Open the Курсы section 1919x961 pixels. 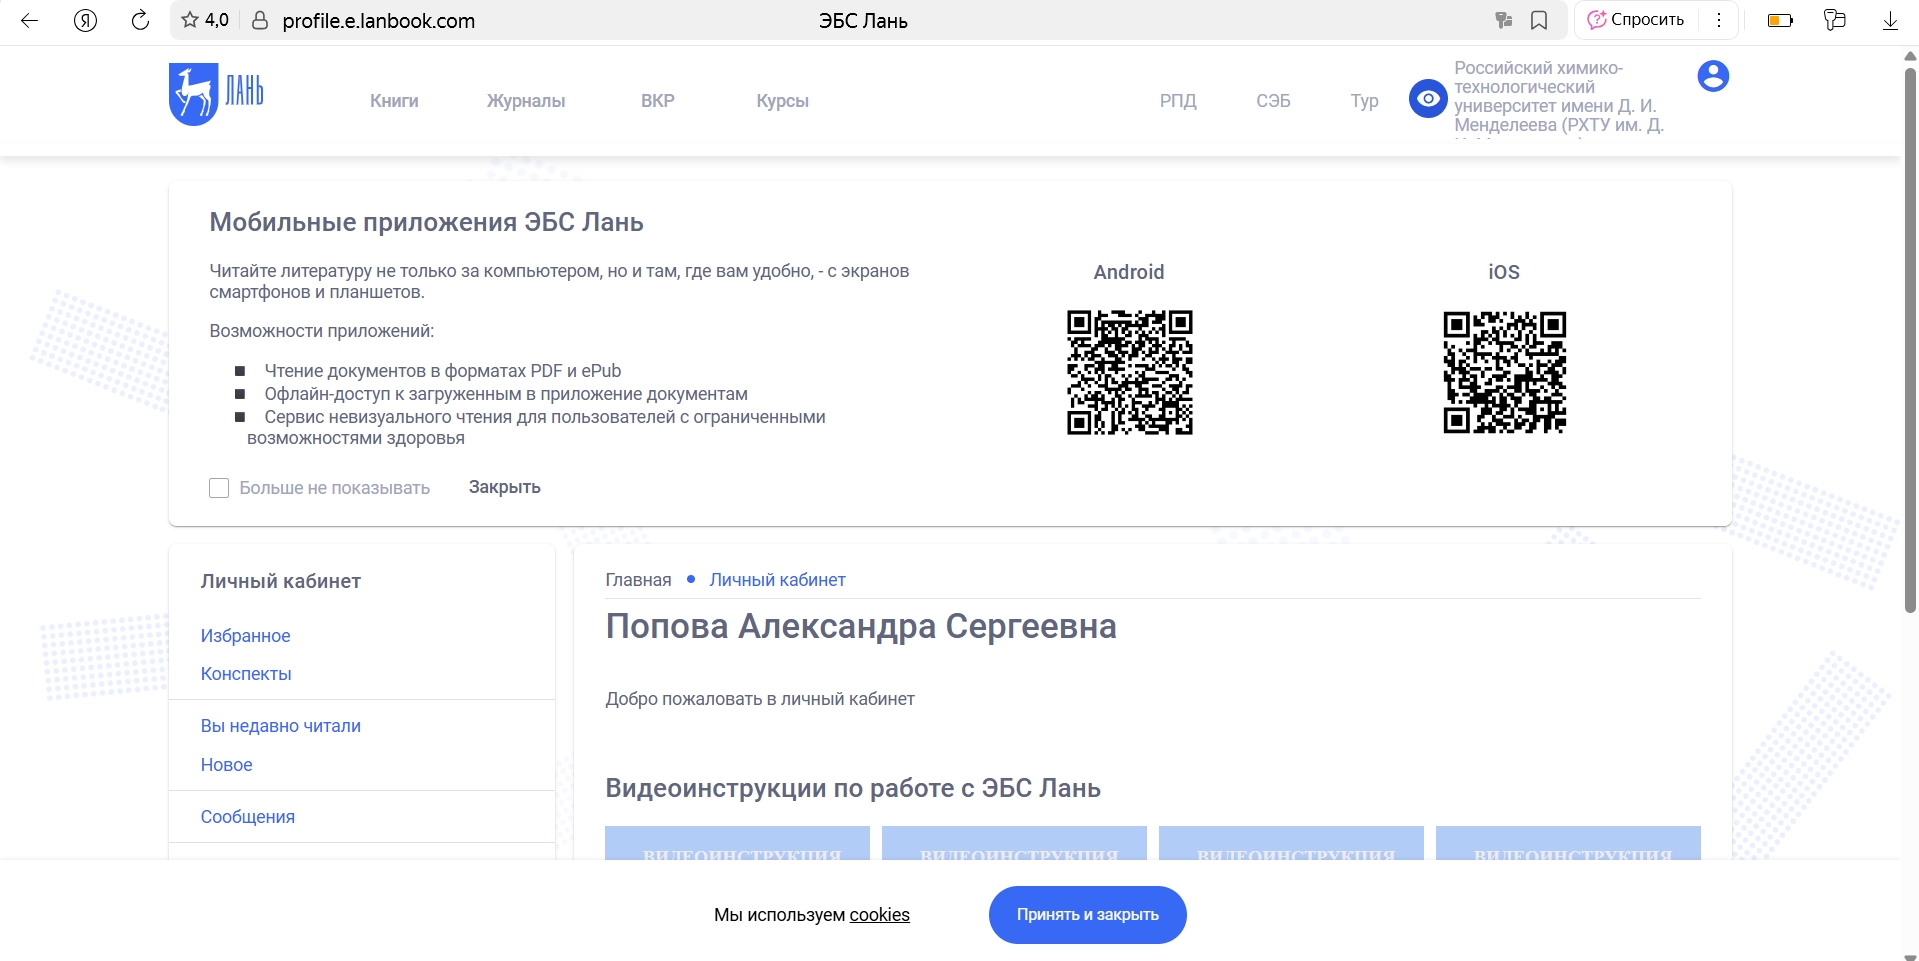pos(781,101)
